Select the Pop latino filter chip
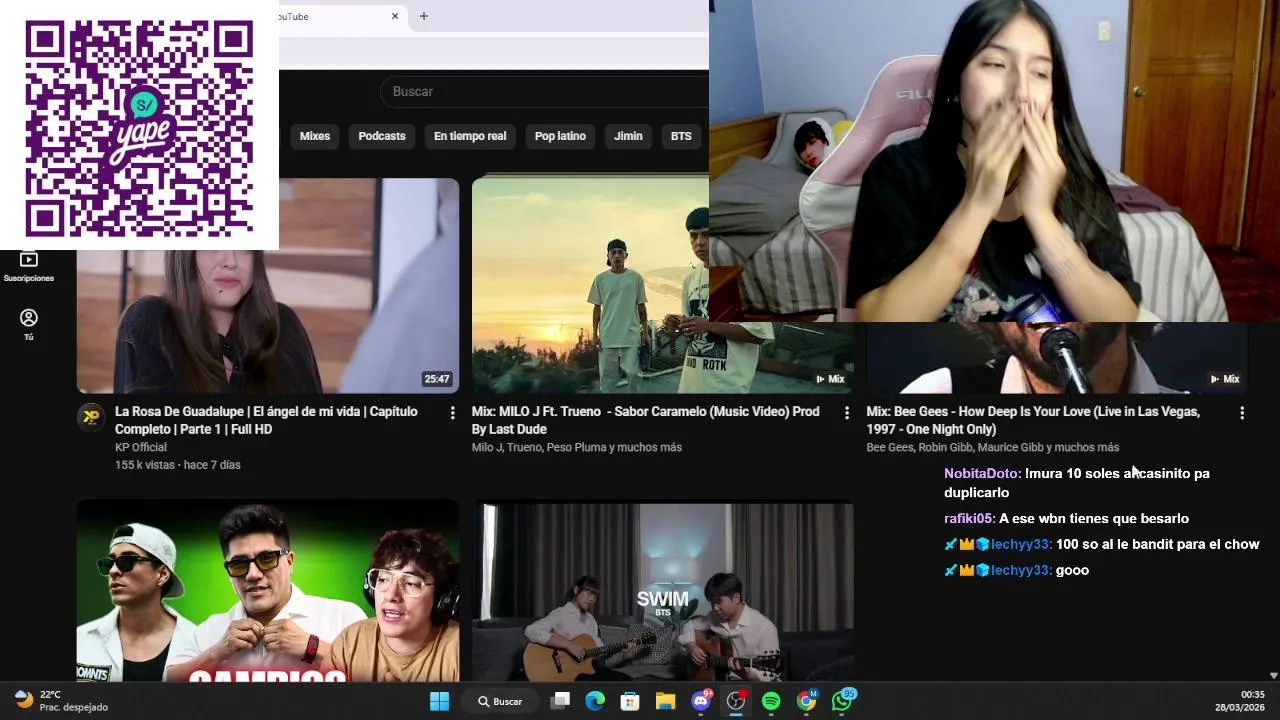The height and width of the screenshot is (720, 1280). pos(560,136)
